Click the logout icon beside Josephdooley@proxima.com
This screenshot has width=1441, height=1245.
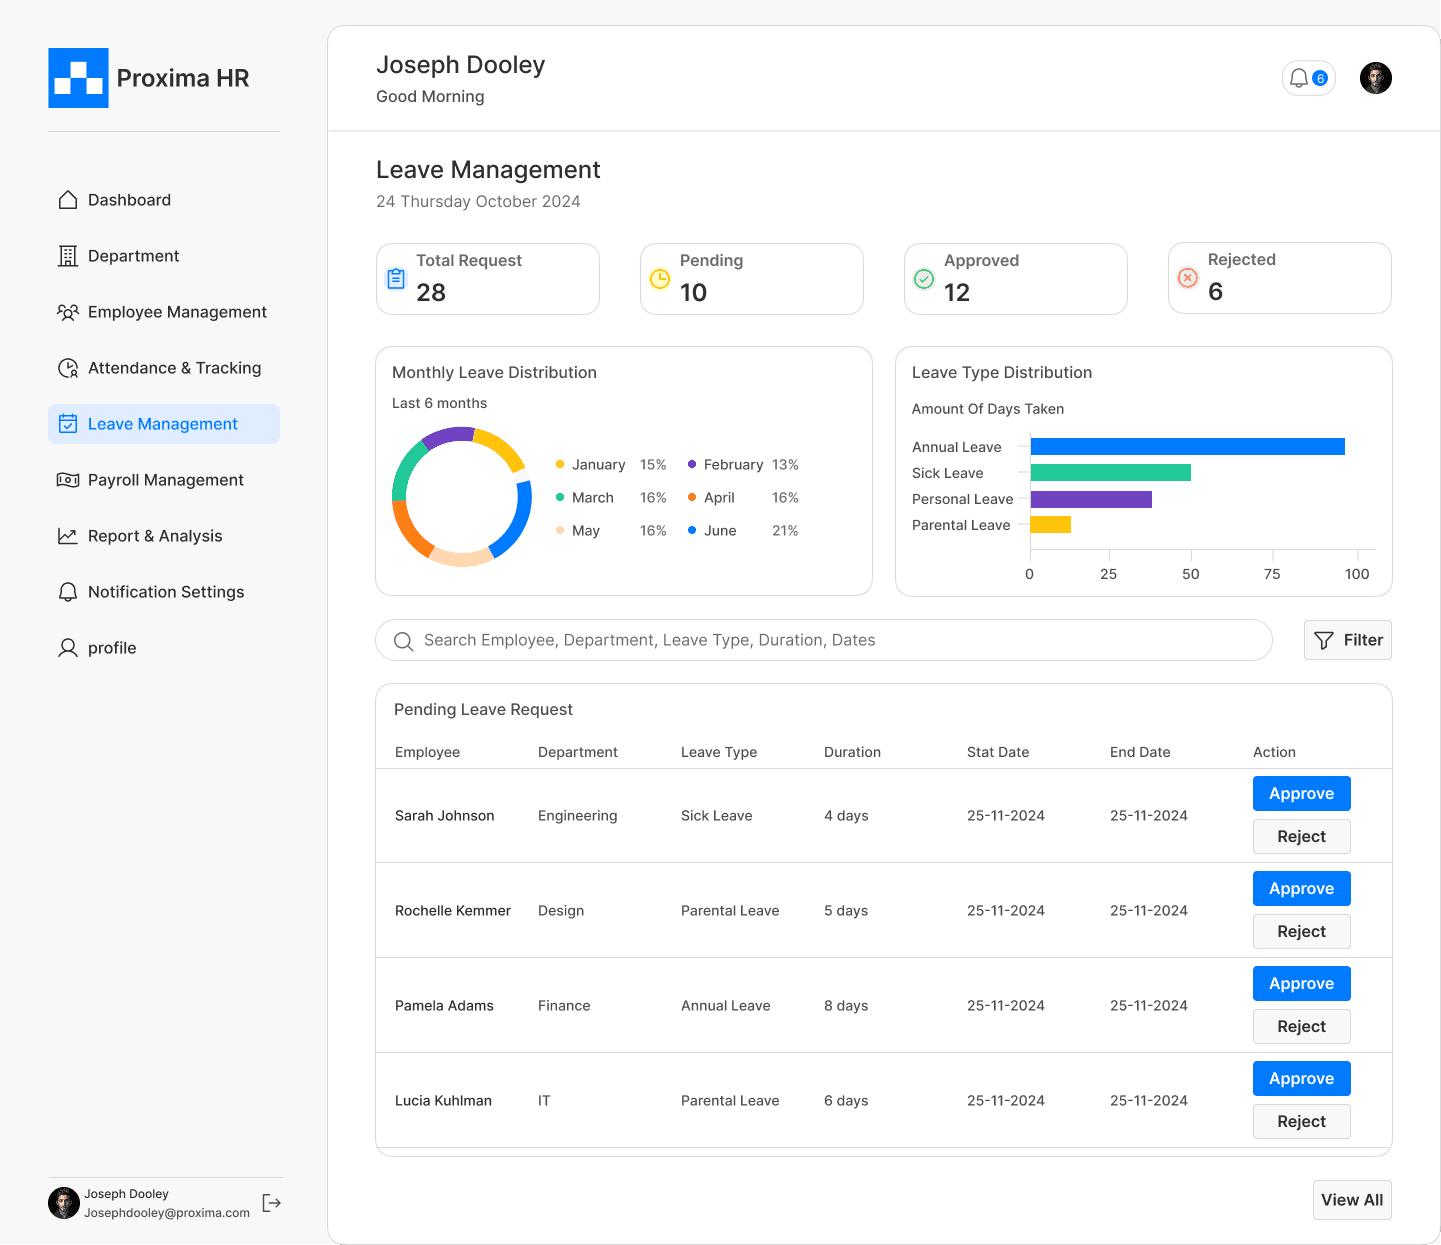coord(272,1203)
